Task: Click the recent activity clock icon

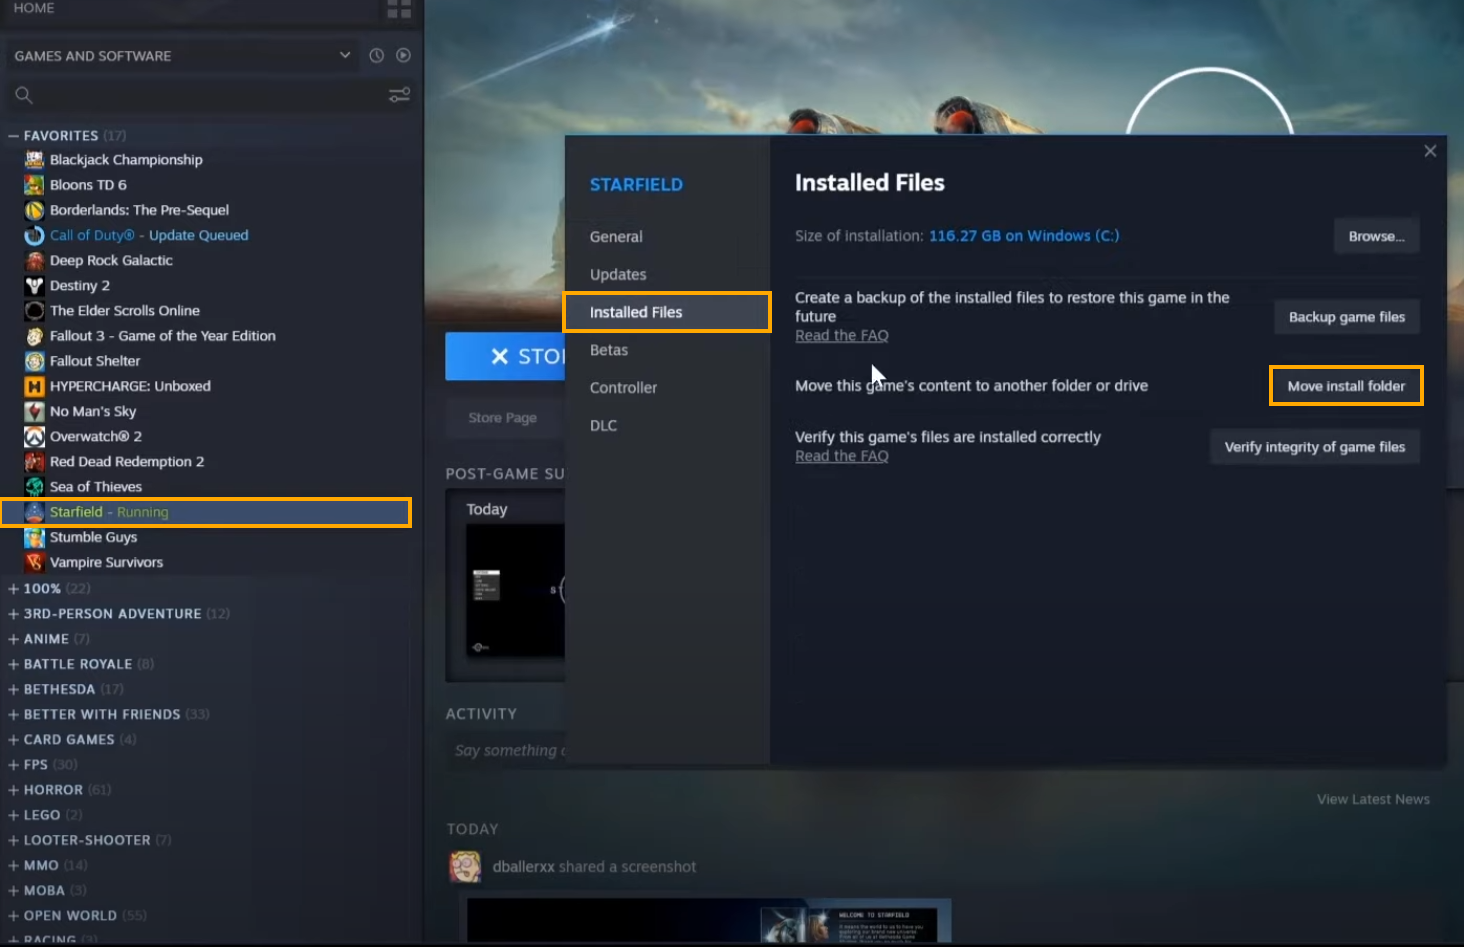Action: (376, 56)
